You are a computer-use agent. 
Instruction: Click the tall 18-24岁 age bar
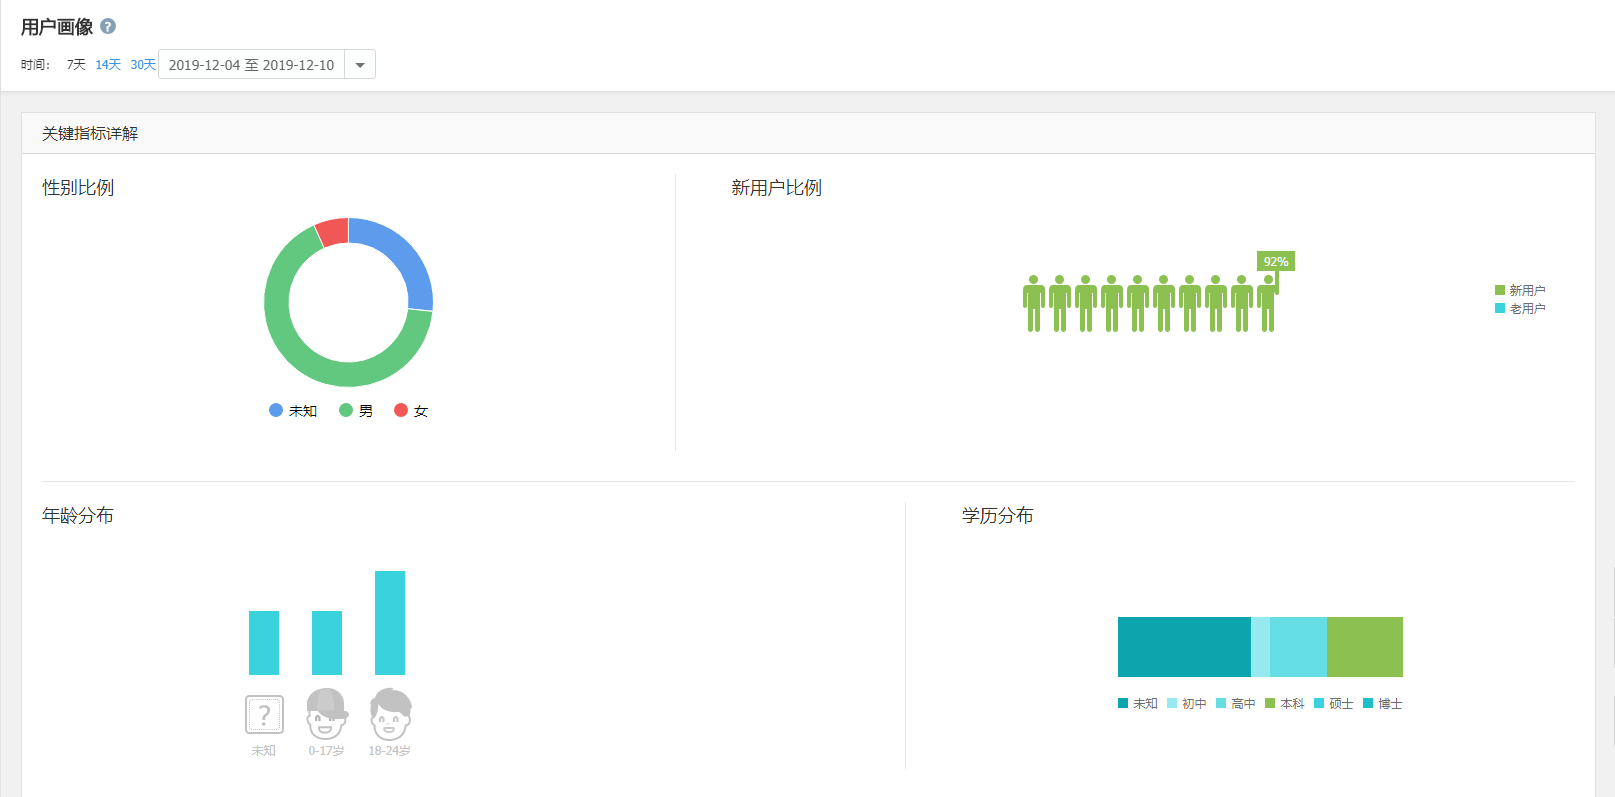click(390, 623)
